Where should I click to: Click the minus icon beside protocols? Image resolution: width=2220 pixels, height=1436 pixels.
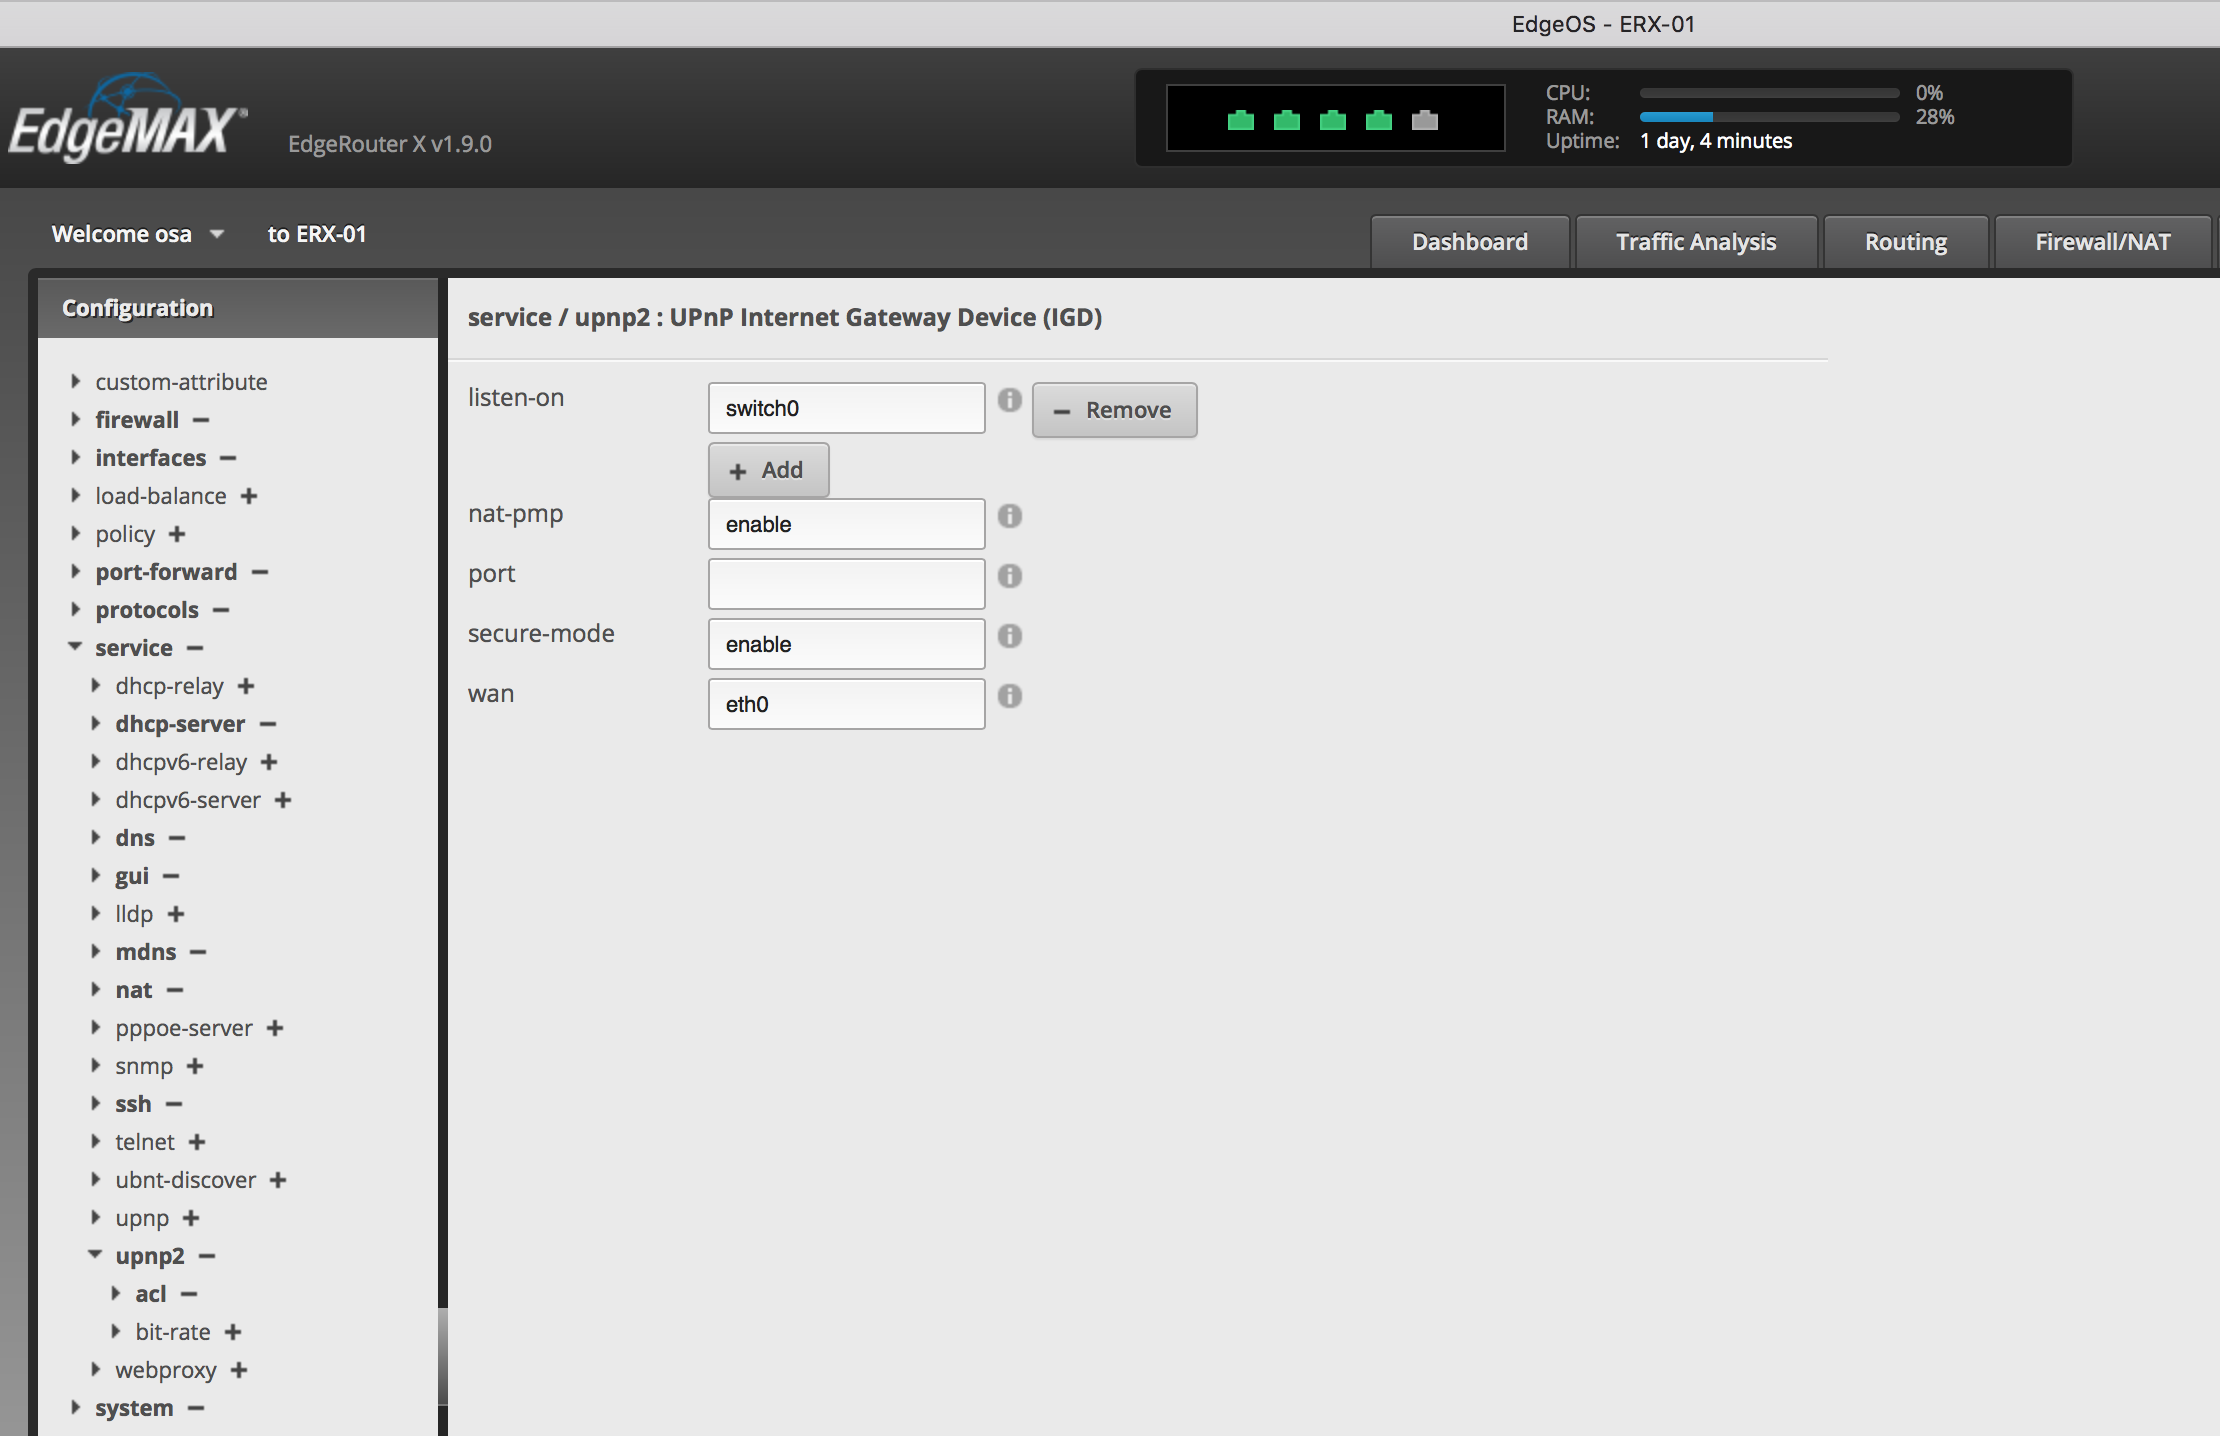pos(221,610)
